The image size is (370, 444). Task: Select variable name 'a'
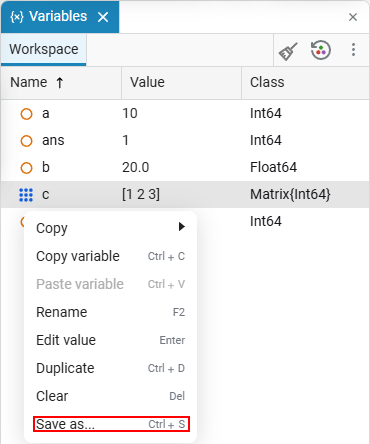pos(46,114)
